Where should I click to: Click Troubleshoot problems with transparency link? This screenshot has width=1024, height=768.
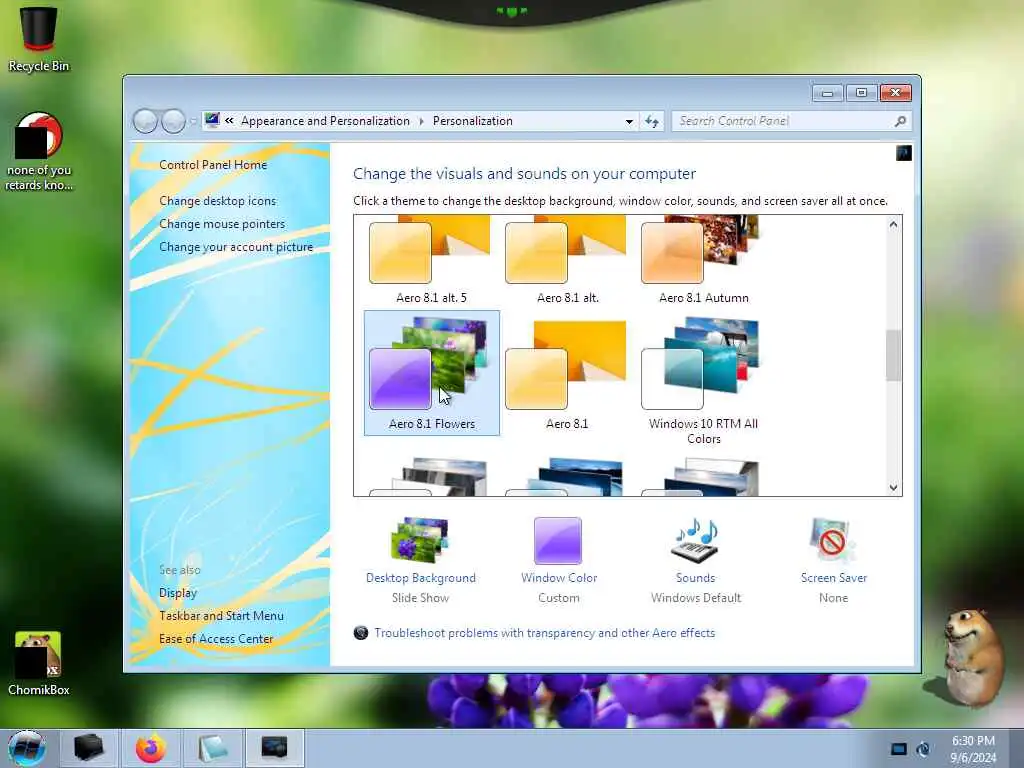point(545,633)
